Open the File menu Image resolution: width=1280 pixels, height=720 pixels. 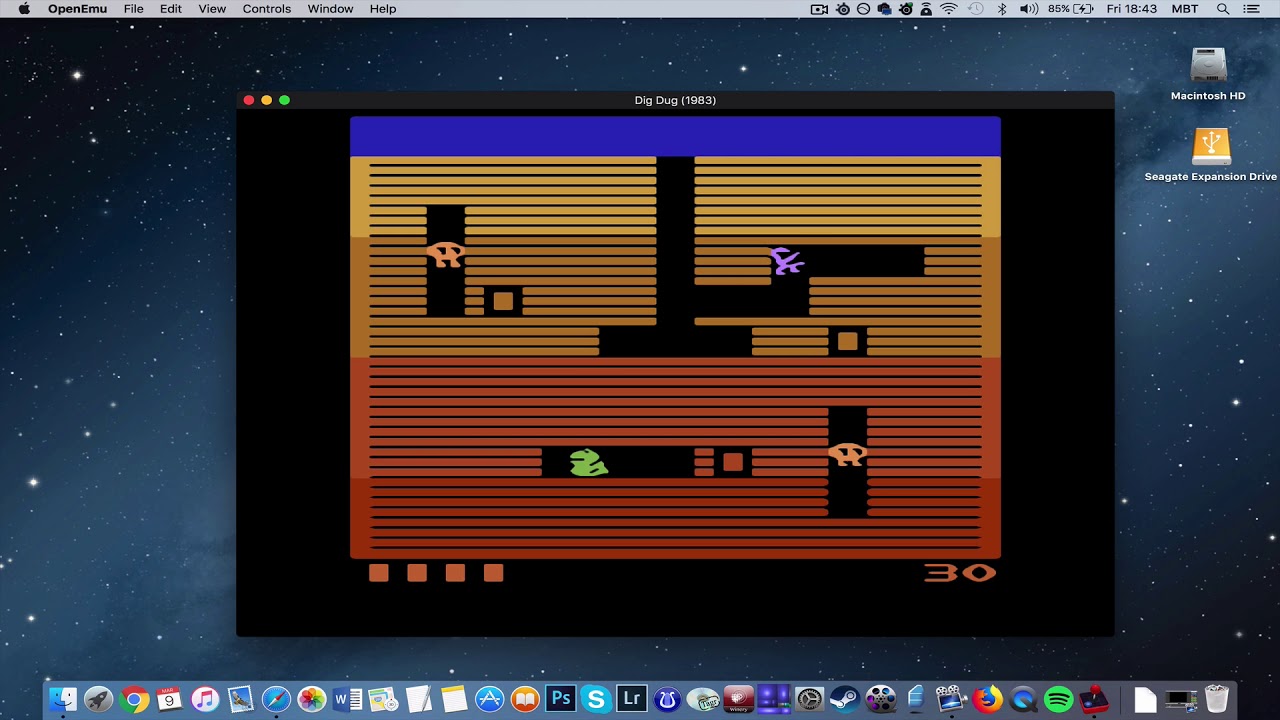click(x=133, y=9)
